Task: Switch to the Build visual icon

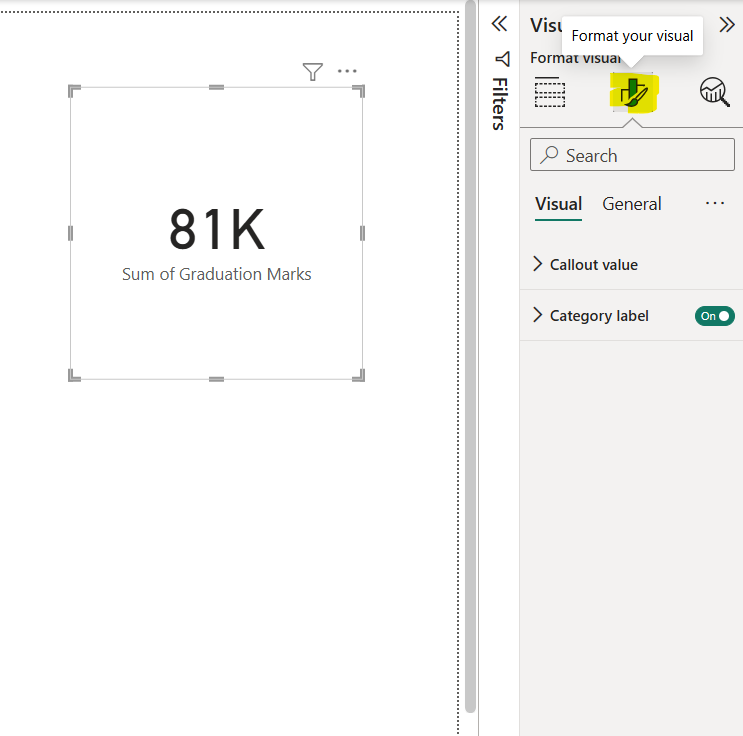Action: tap(550, 92)
